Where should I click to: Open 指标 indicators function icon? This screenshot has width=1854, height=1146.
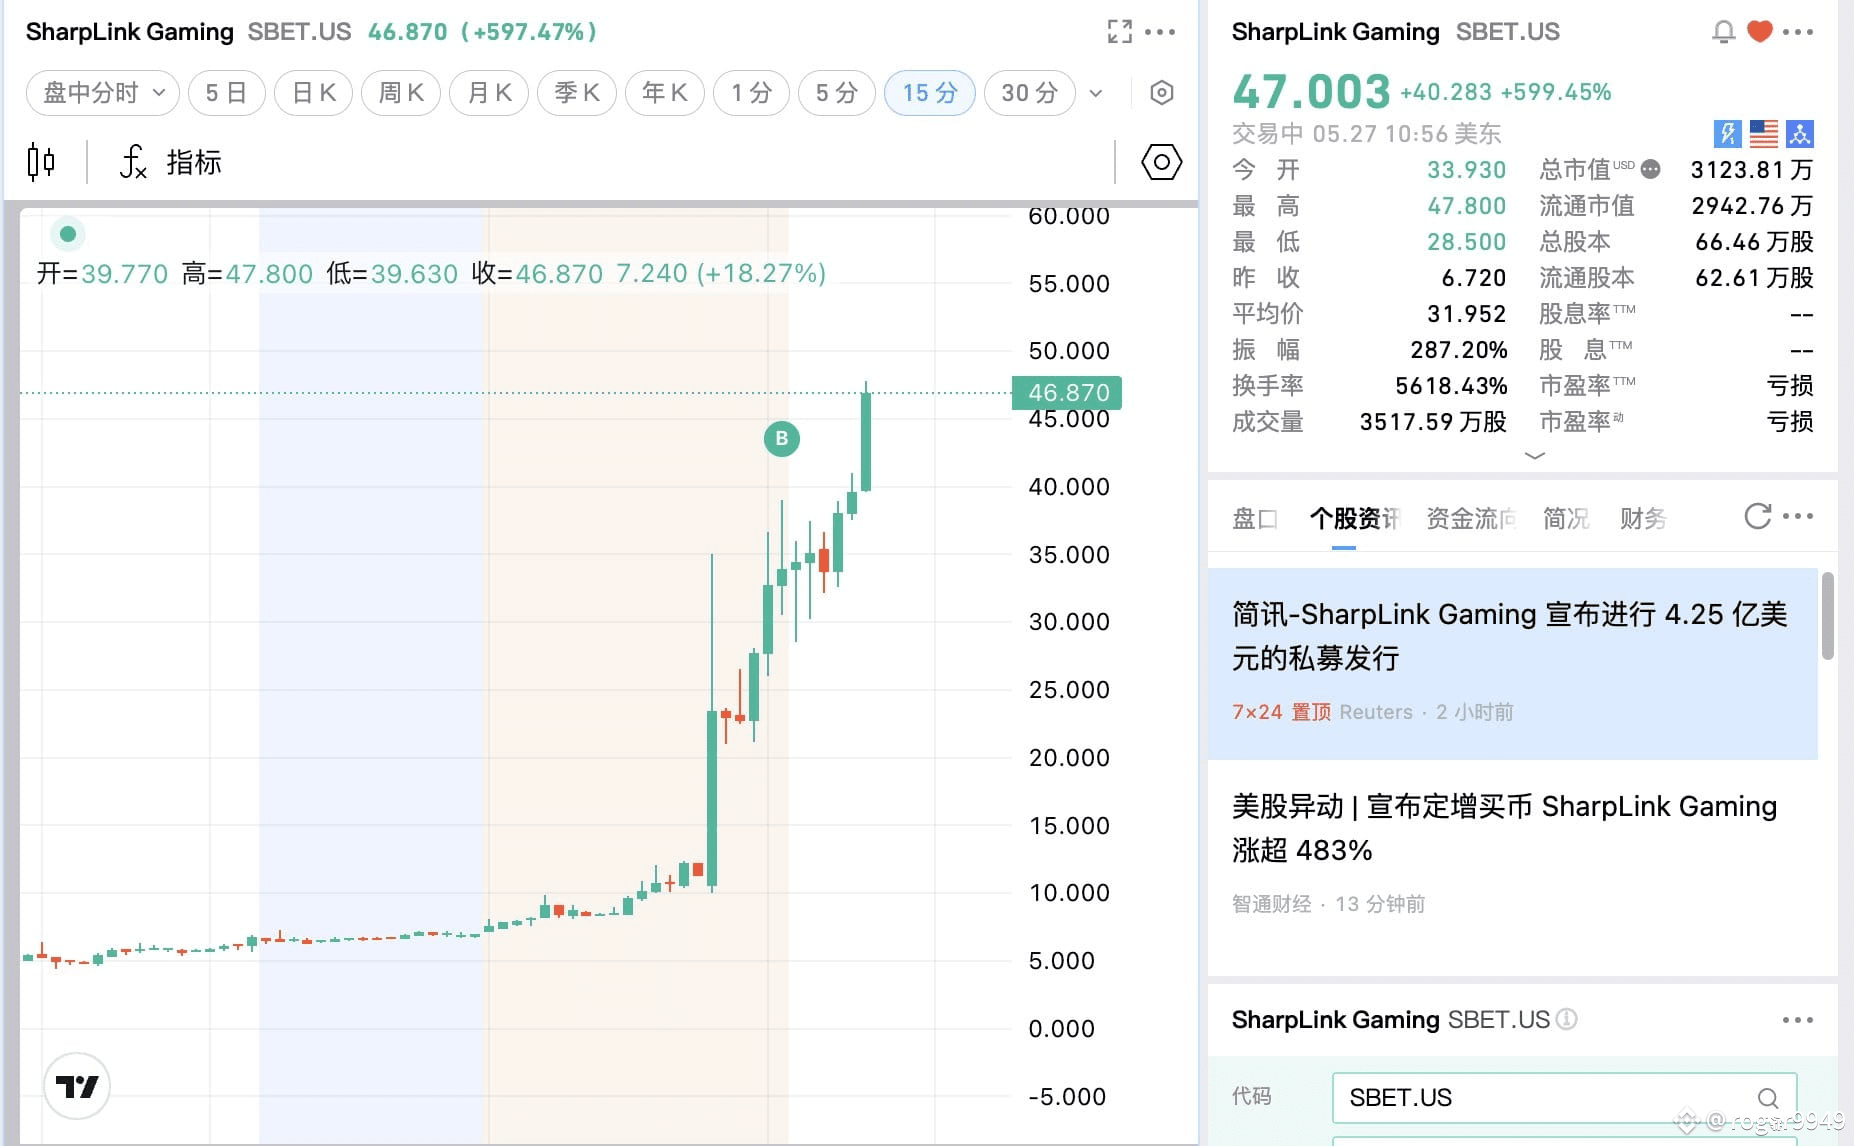(x=133, y=161)
